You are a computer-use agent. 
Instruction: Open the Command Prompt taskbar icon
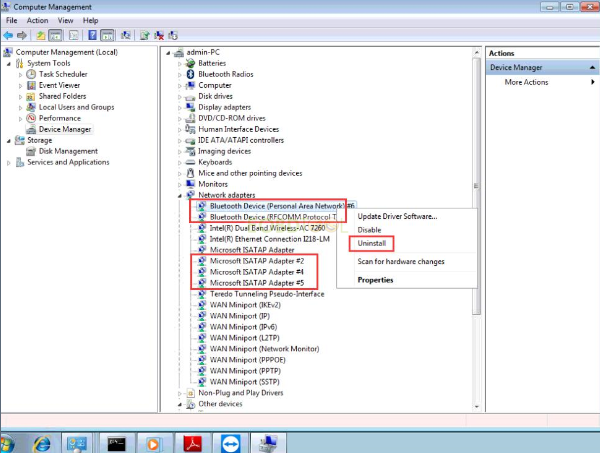click(116, 444)
